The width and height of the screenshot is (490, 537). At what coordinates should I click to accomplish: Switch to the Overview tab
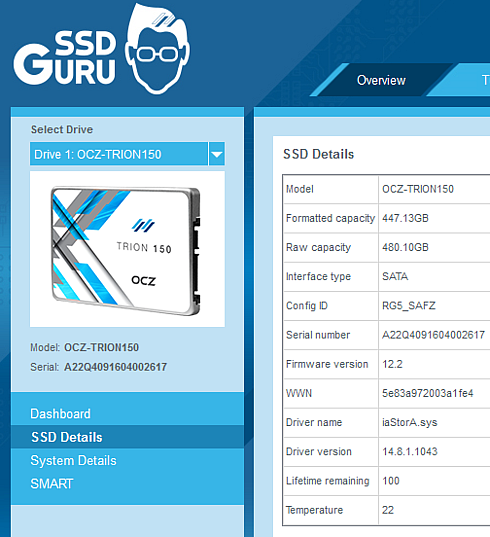point(381,80)
